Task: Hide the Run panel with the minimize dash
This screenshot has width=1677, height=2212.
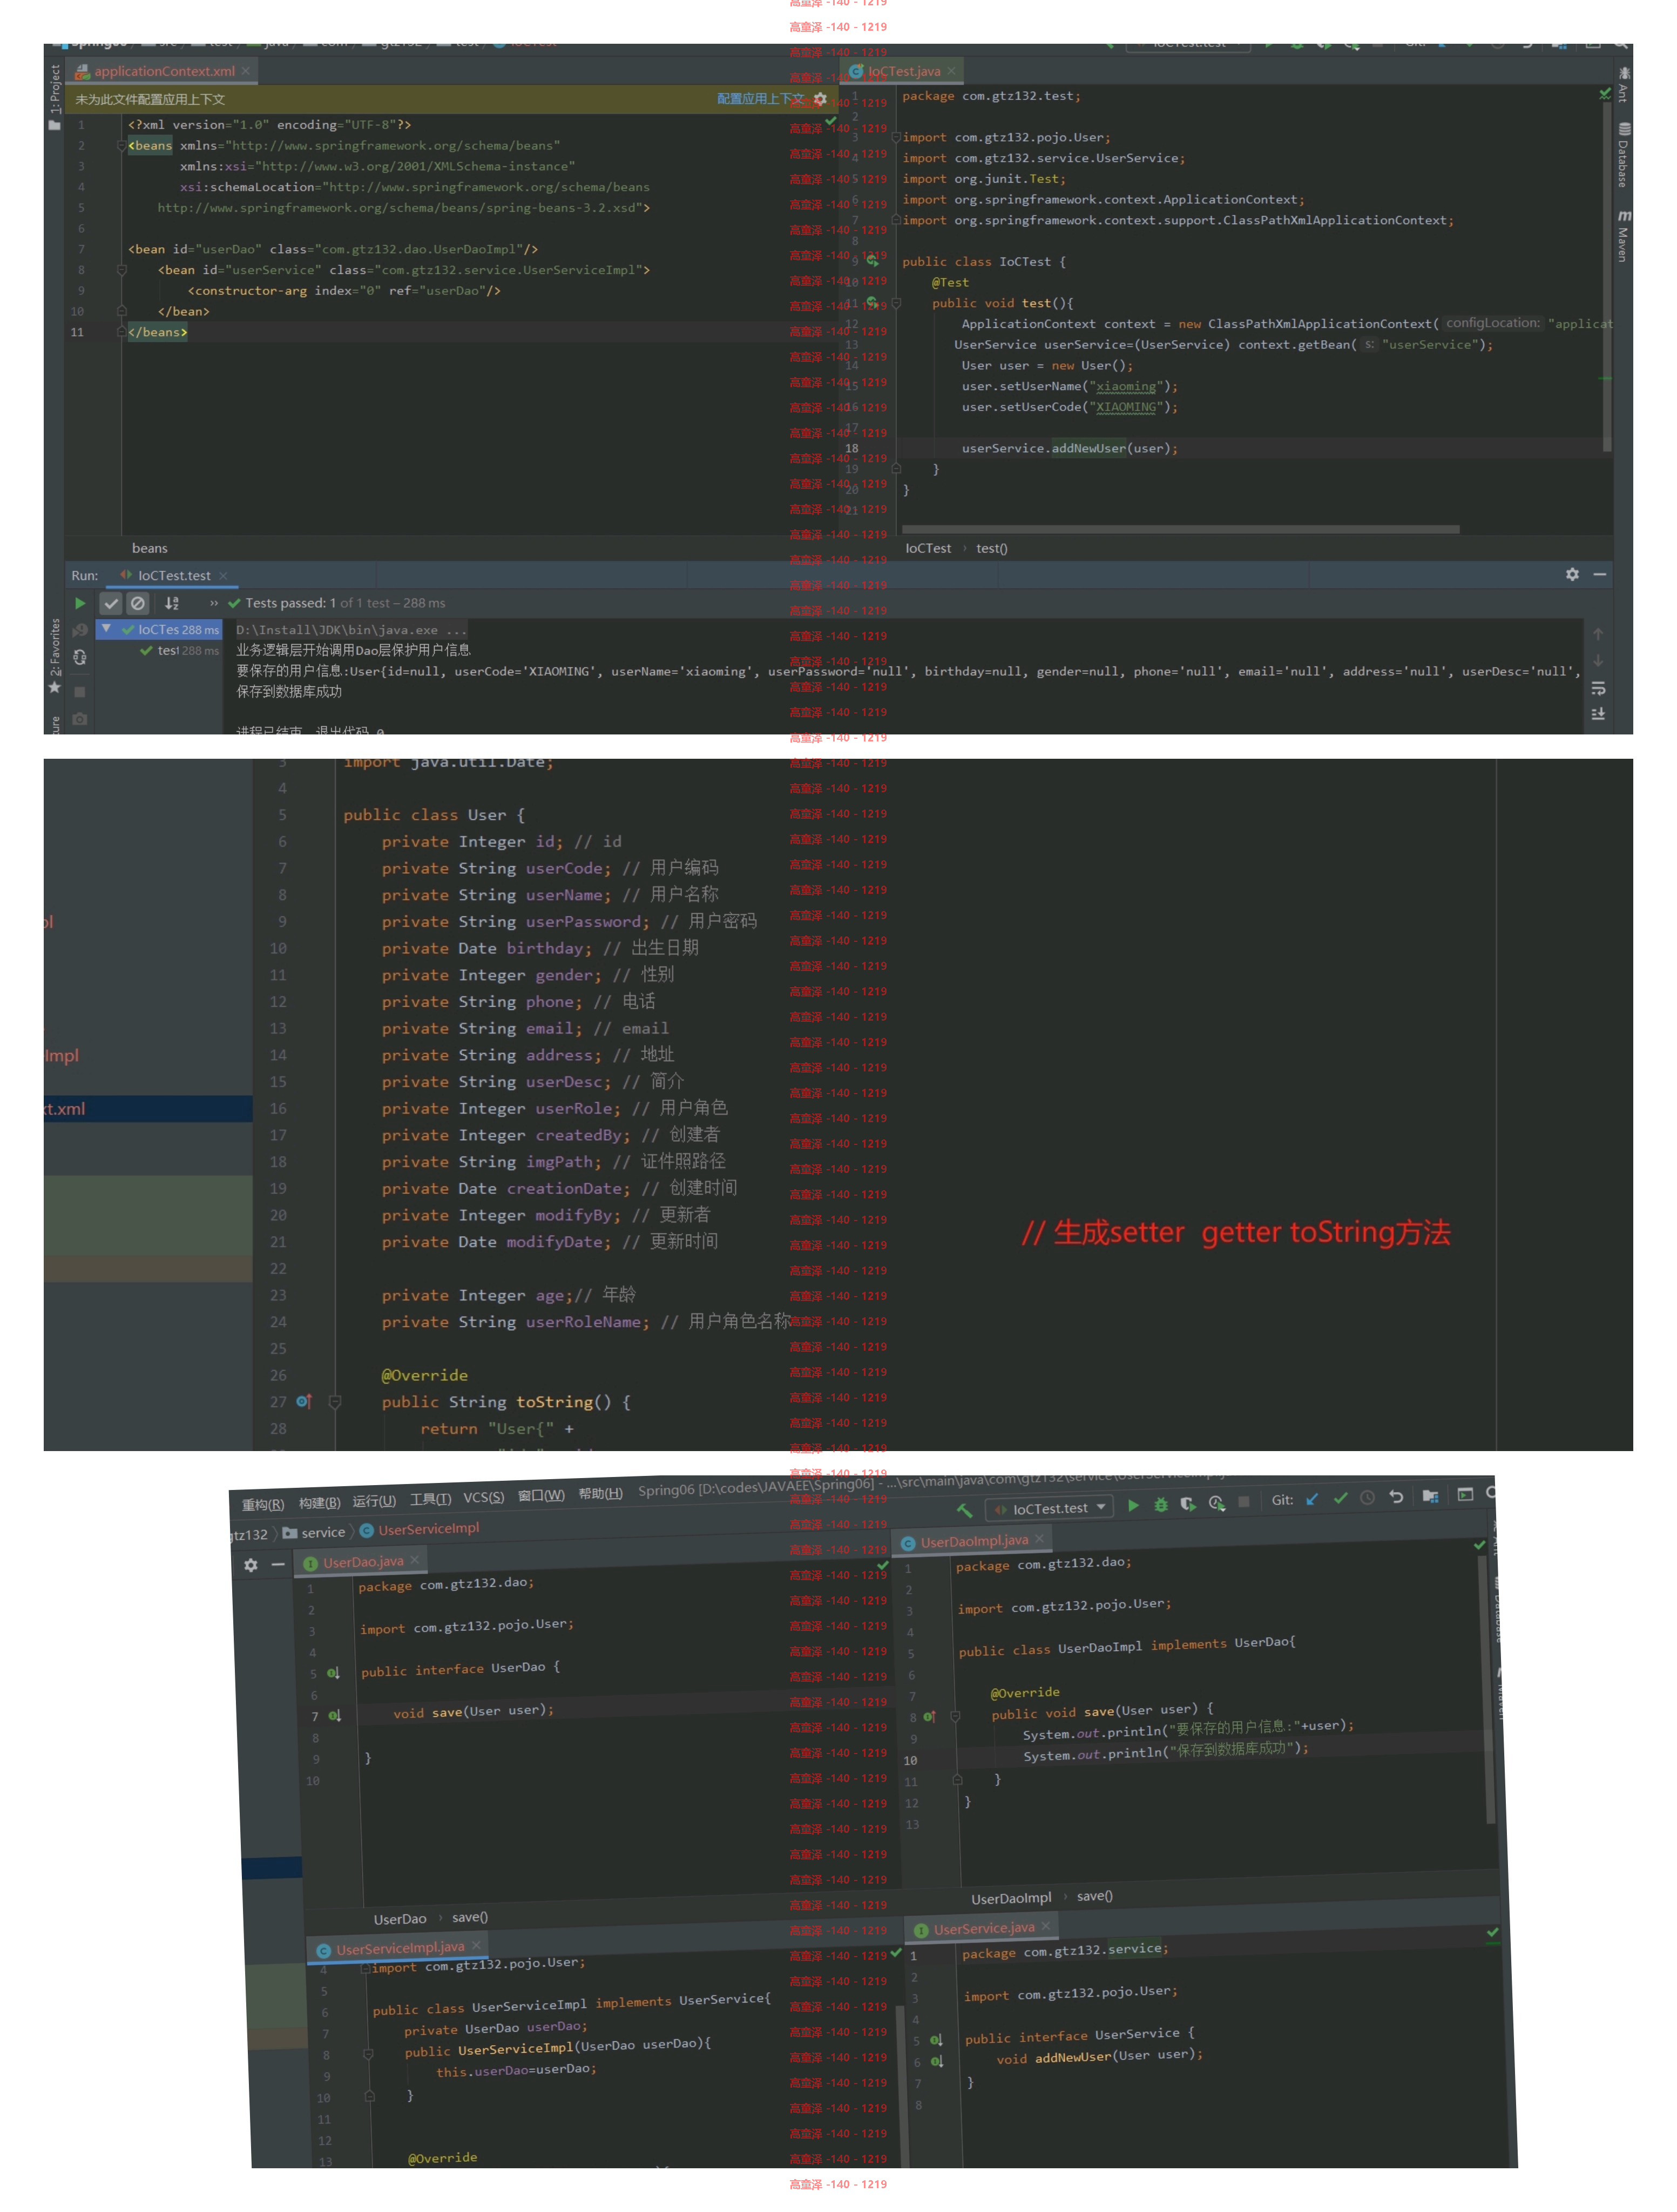Action: pos(1599,574)
